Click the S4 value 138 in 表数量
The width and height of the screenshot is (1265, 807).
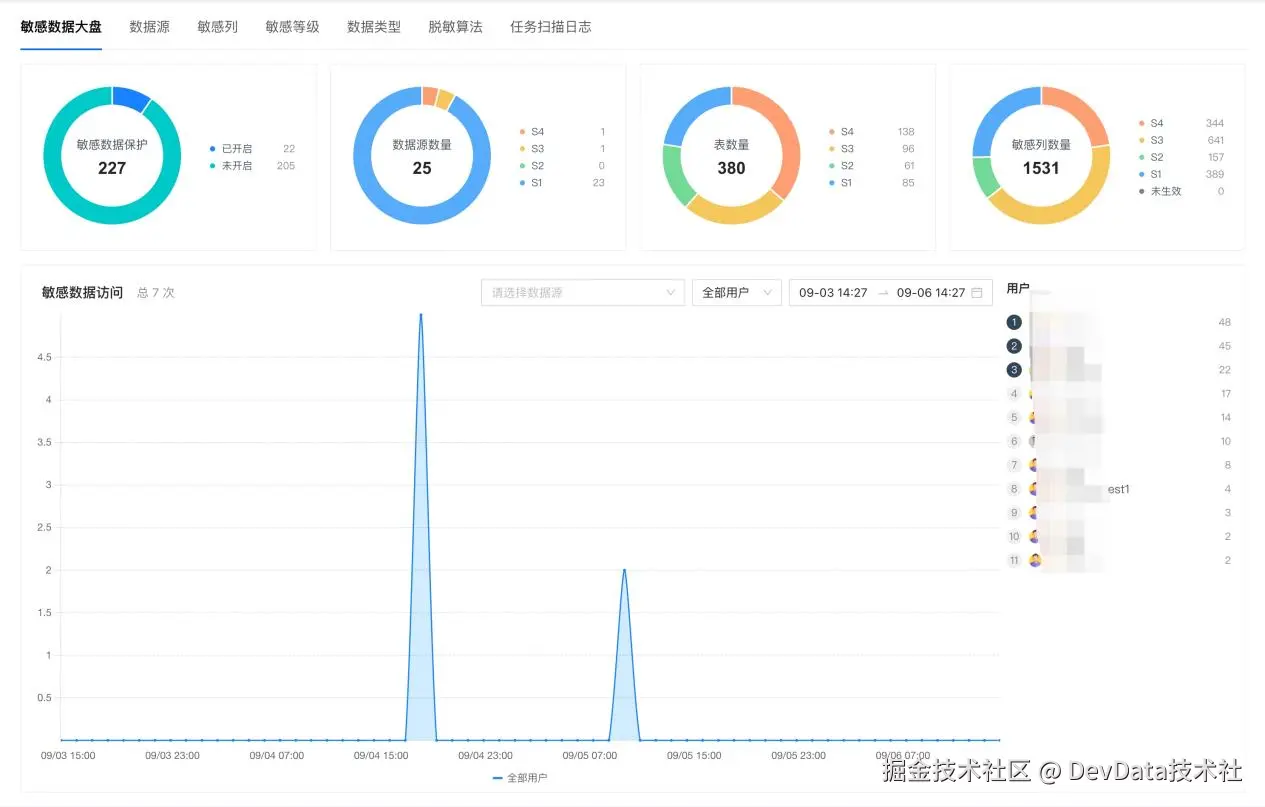[x=906, y=132]
